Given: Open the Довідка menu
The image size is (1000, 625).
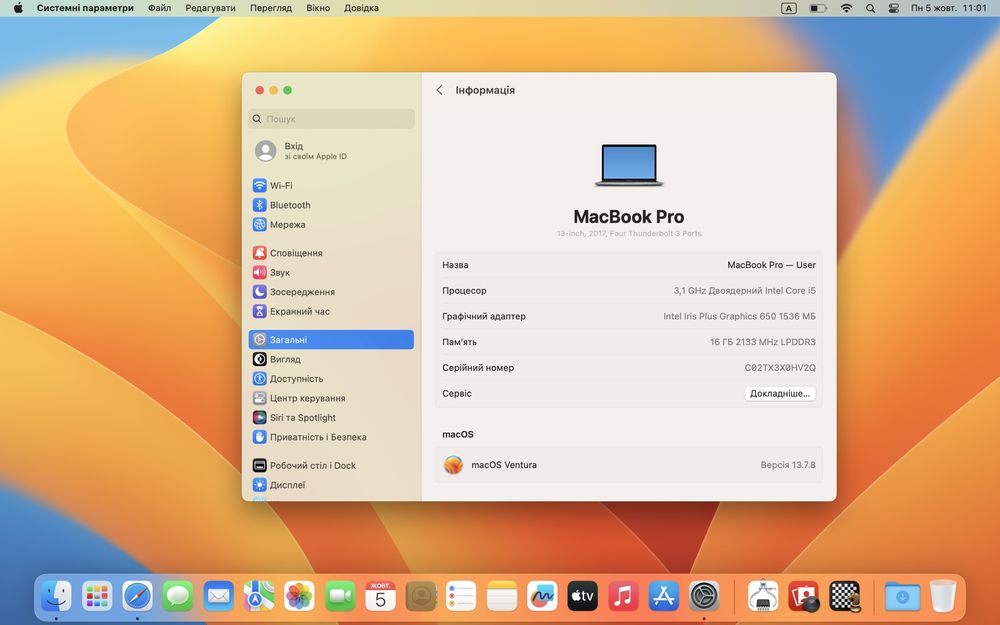Looking at the screenshot, I should click(x=362, y=8).
